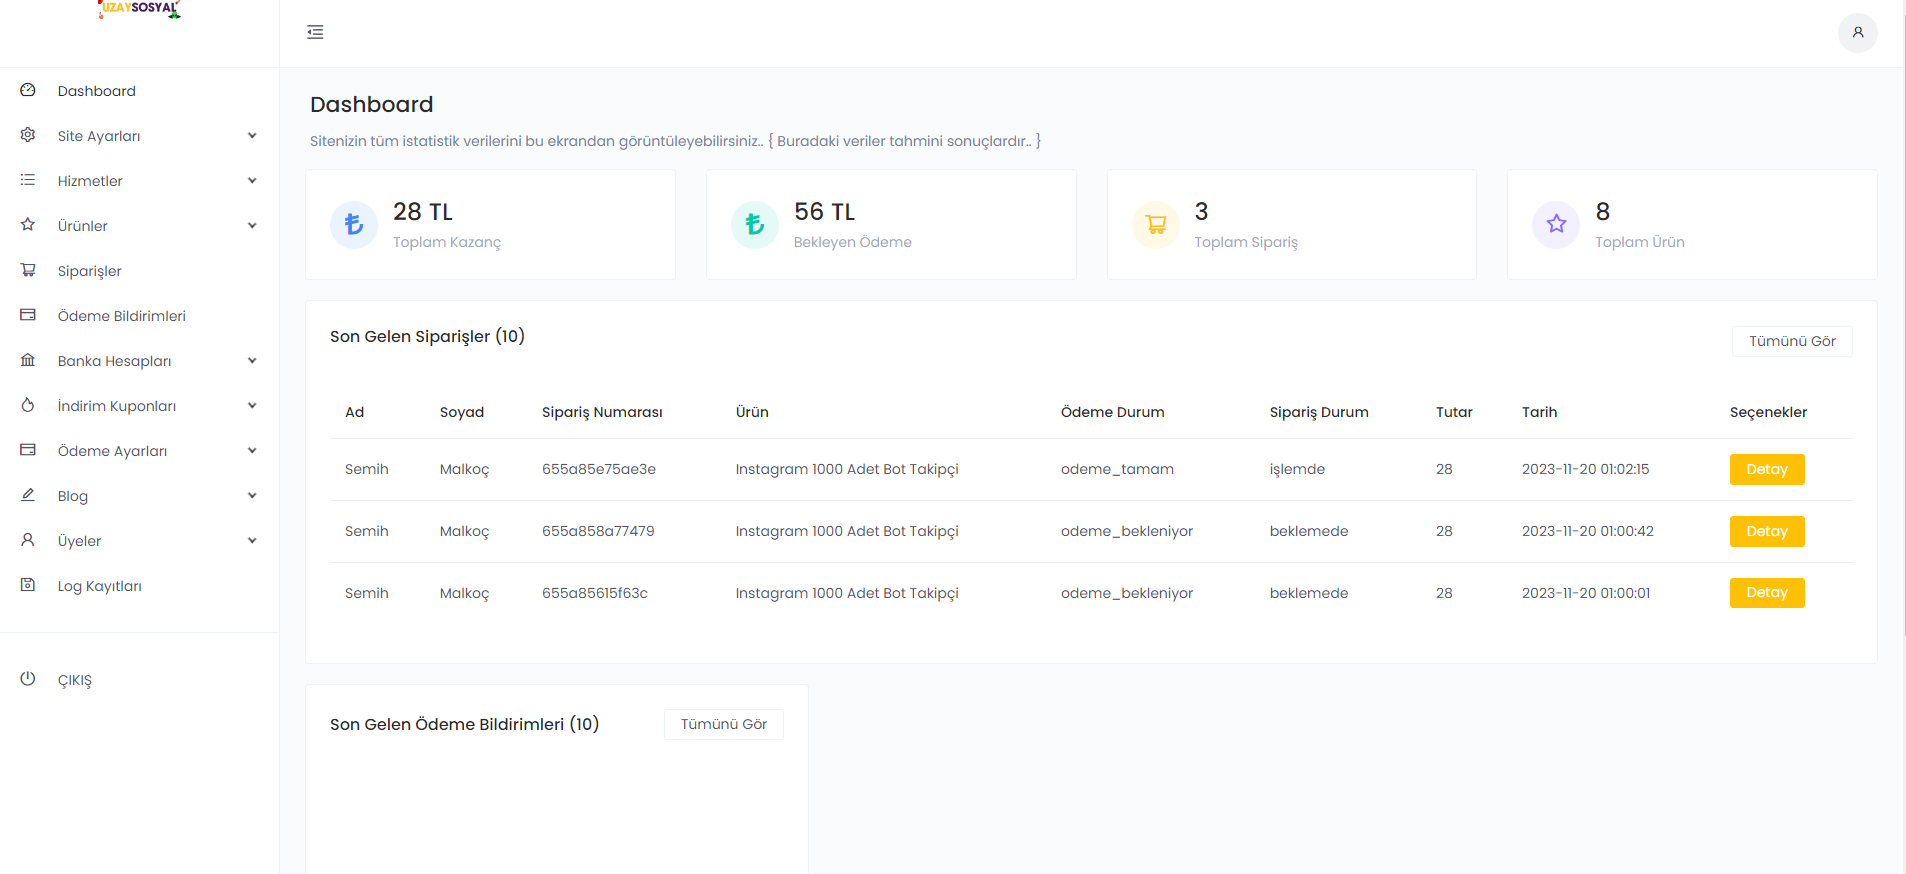Click Tümünü Gör for Son Gelen Ödeme Bildirimleri
The height and width of the screenshot is (874, 1906).
(724, 724)
